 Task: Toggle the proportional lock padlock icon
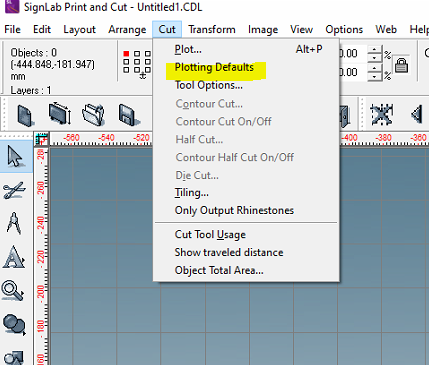click(x=401, y=65)
